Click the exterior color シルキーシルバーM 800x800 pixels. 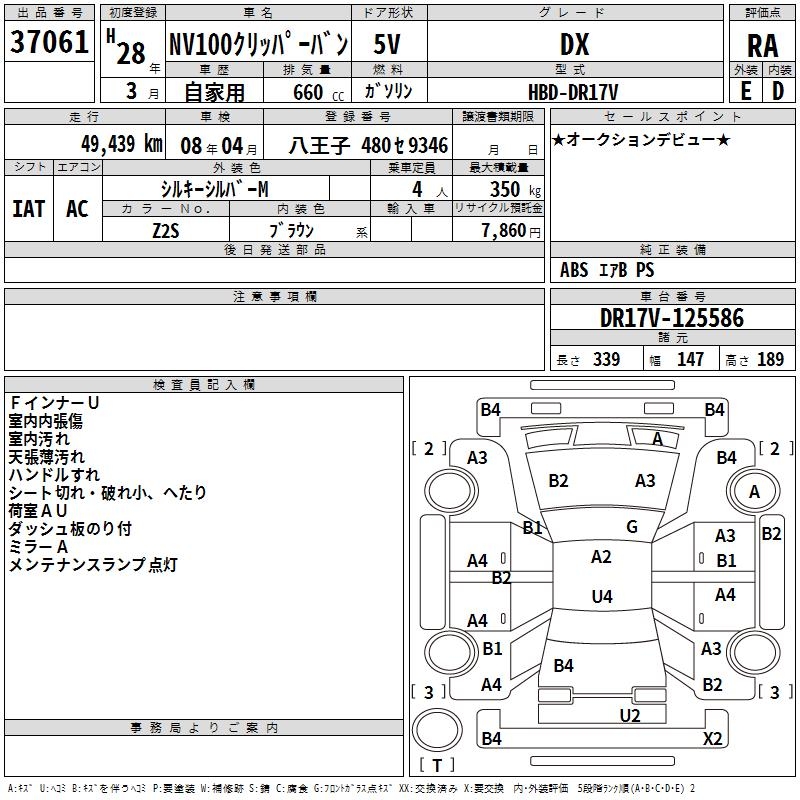214,189
